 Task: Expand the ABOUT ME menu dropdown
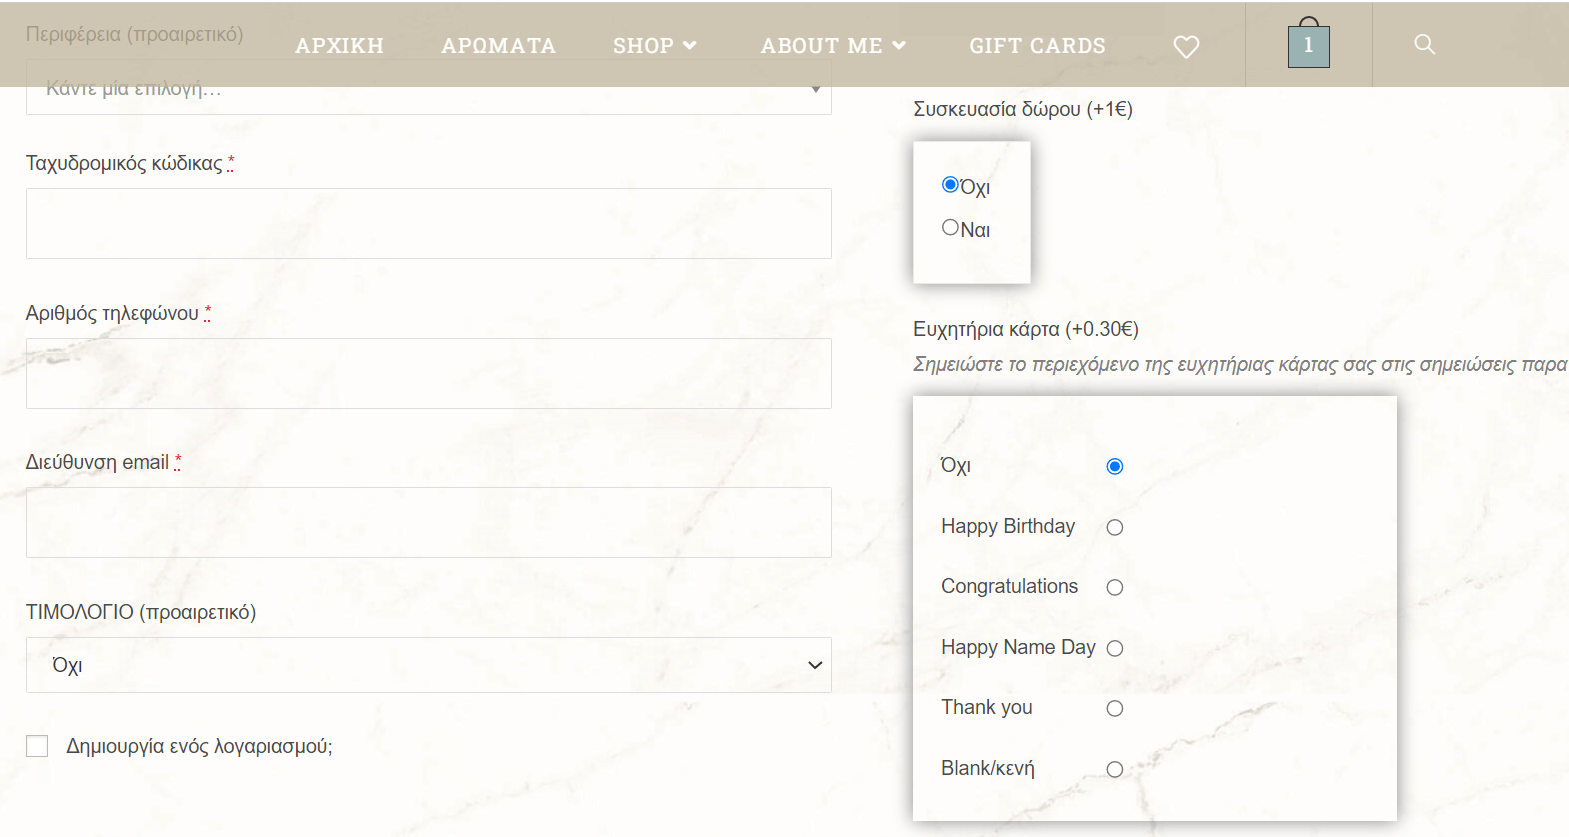tap(832, 46)
